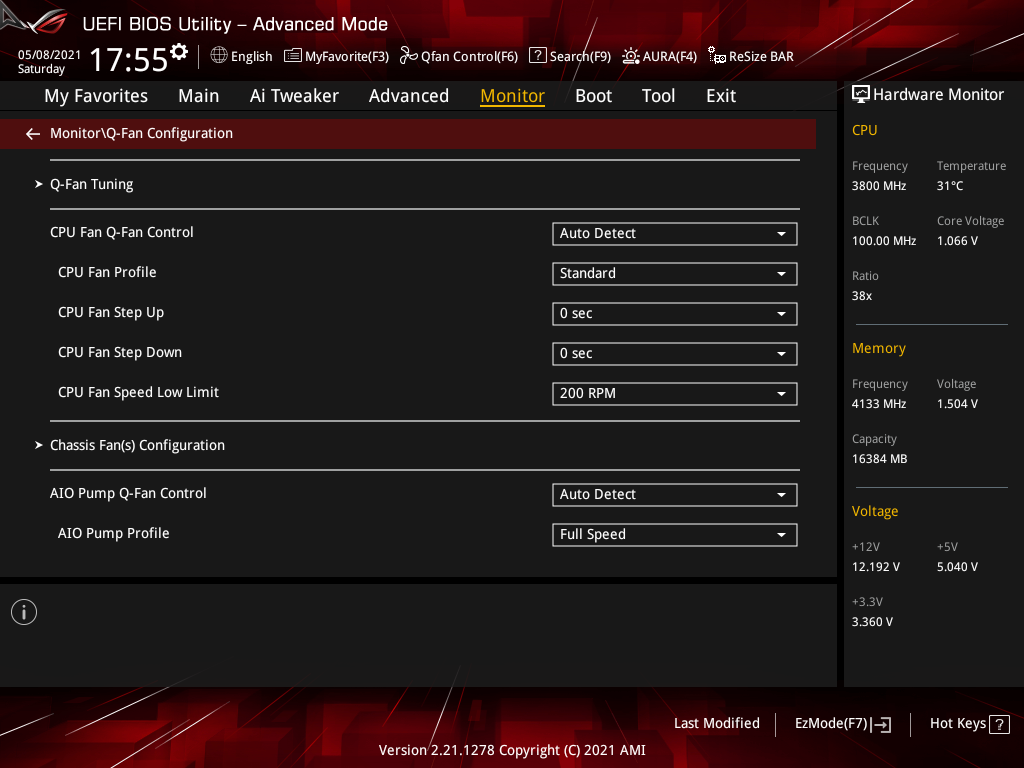
Task: Switch to Main tab
Action: click(x=199, y=96)
